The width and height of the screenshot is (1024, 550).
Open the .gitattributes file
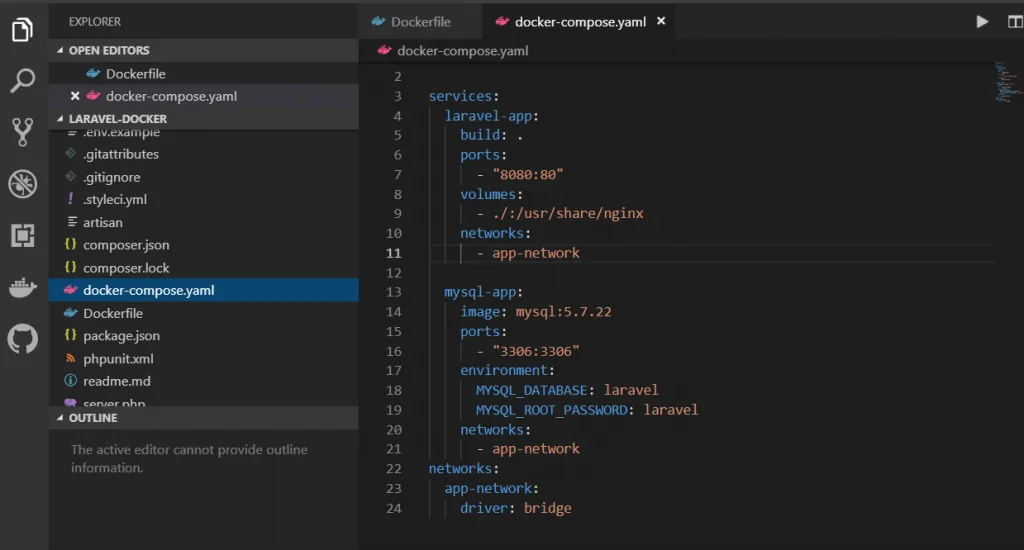[204, 154]
